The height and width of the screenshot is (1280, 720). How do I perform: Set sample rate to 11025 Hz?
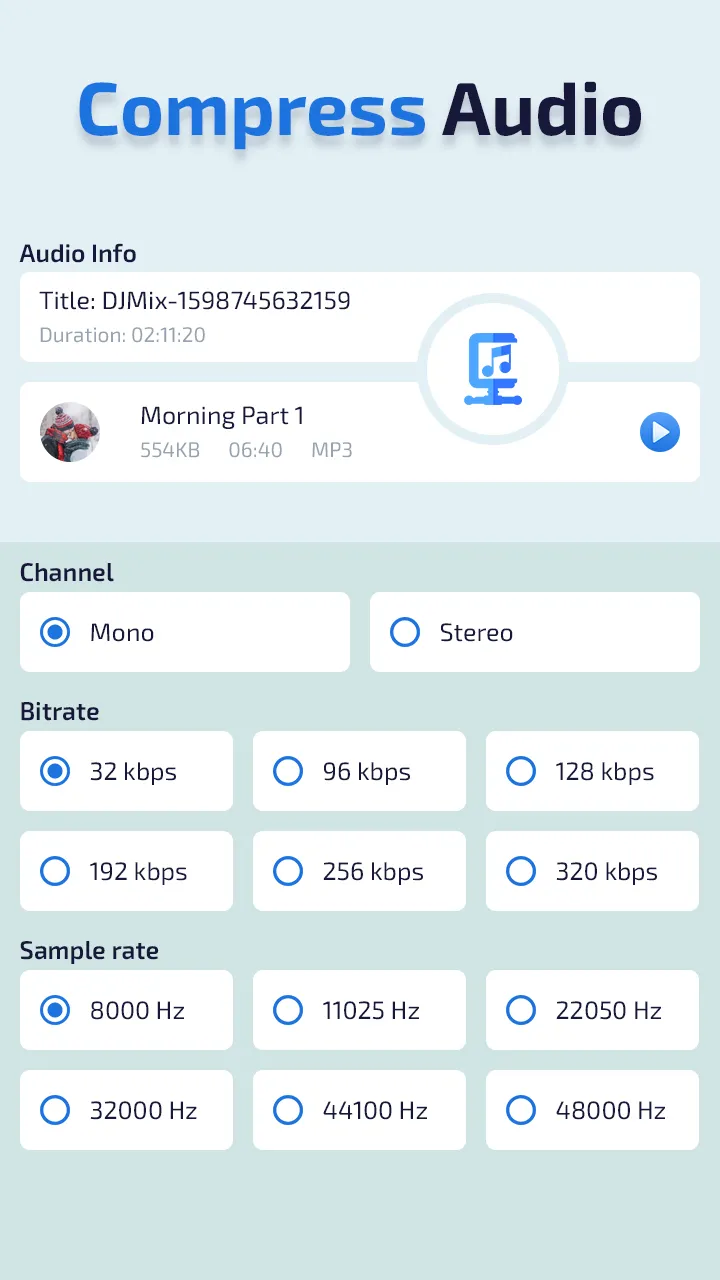coord(359,1010)
